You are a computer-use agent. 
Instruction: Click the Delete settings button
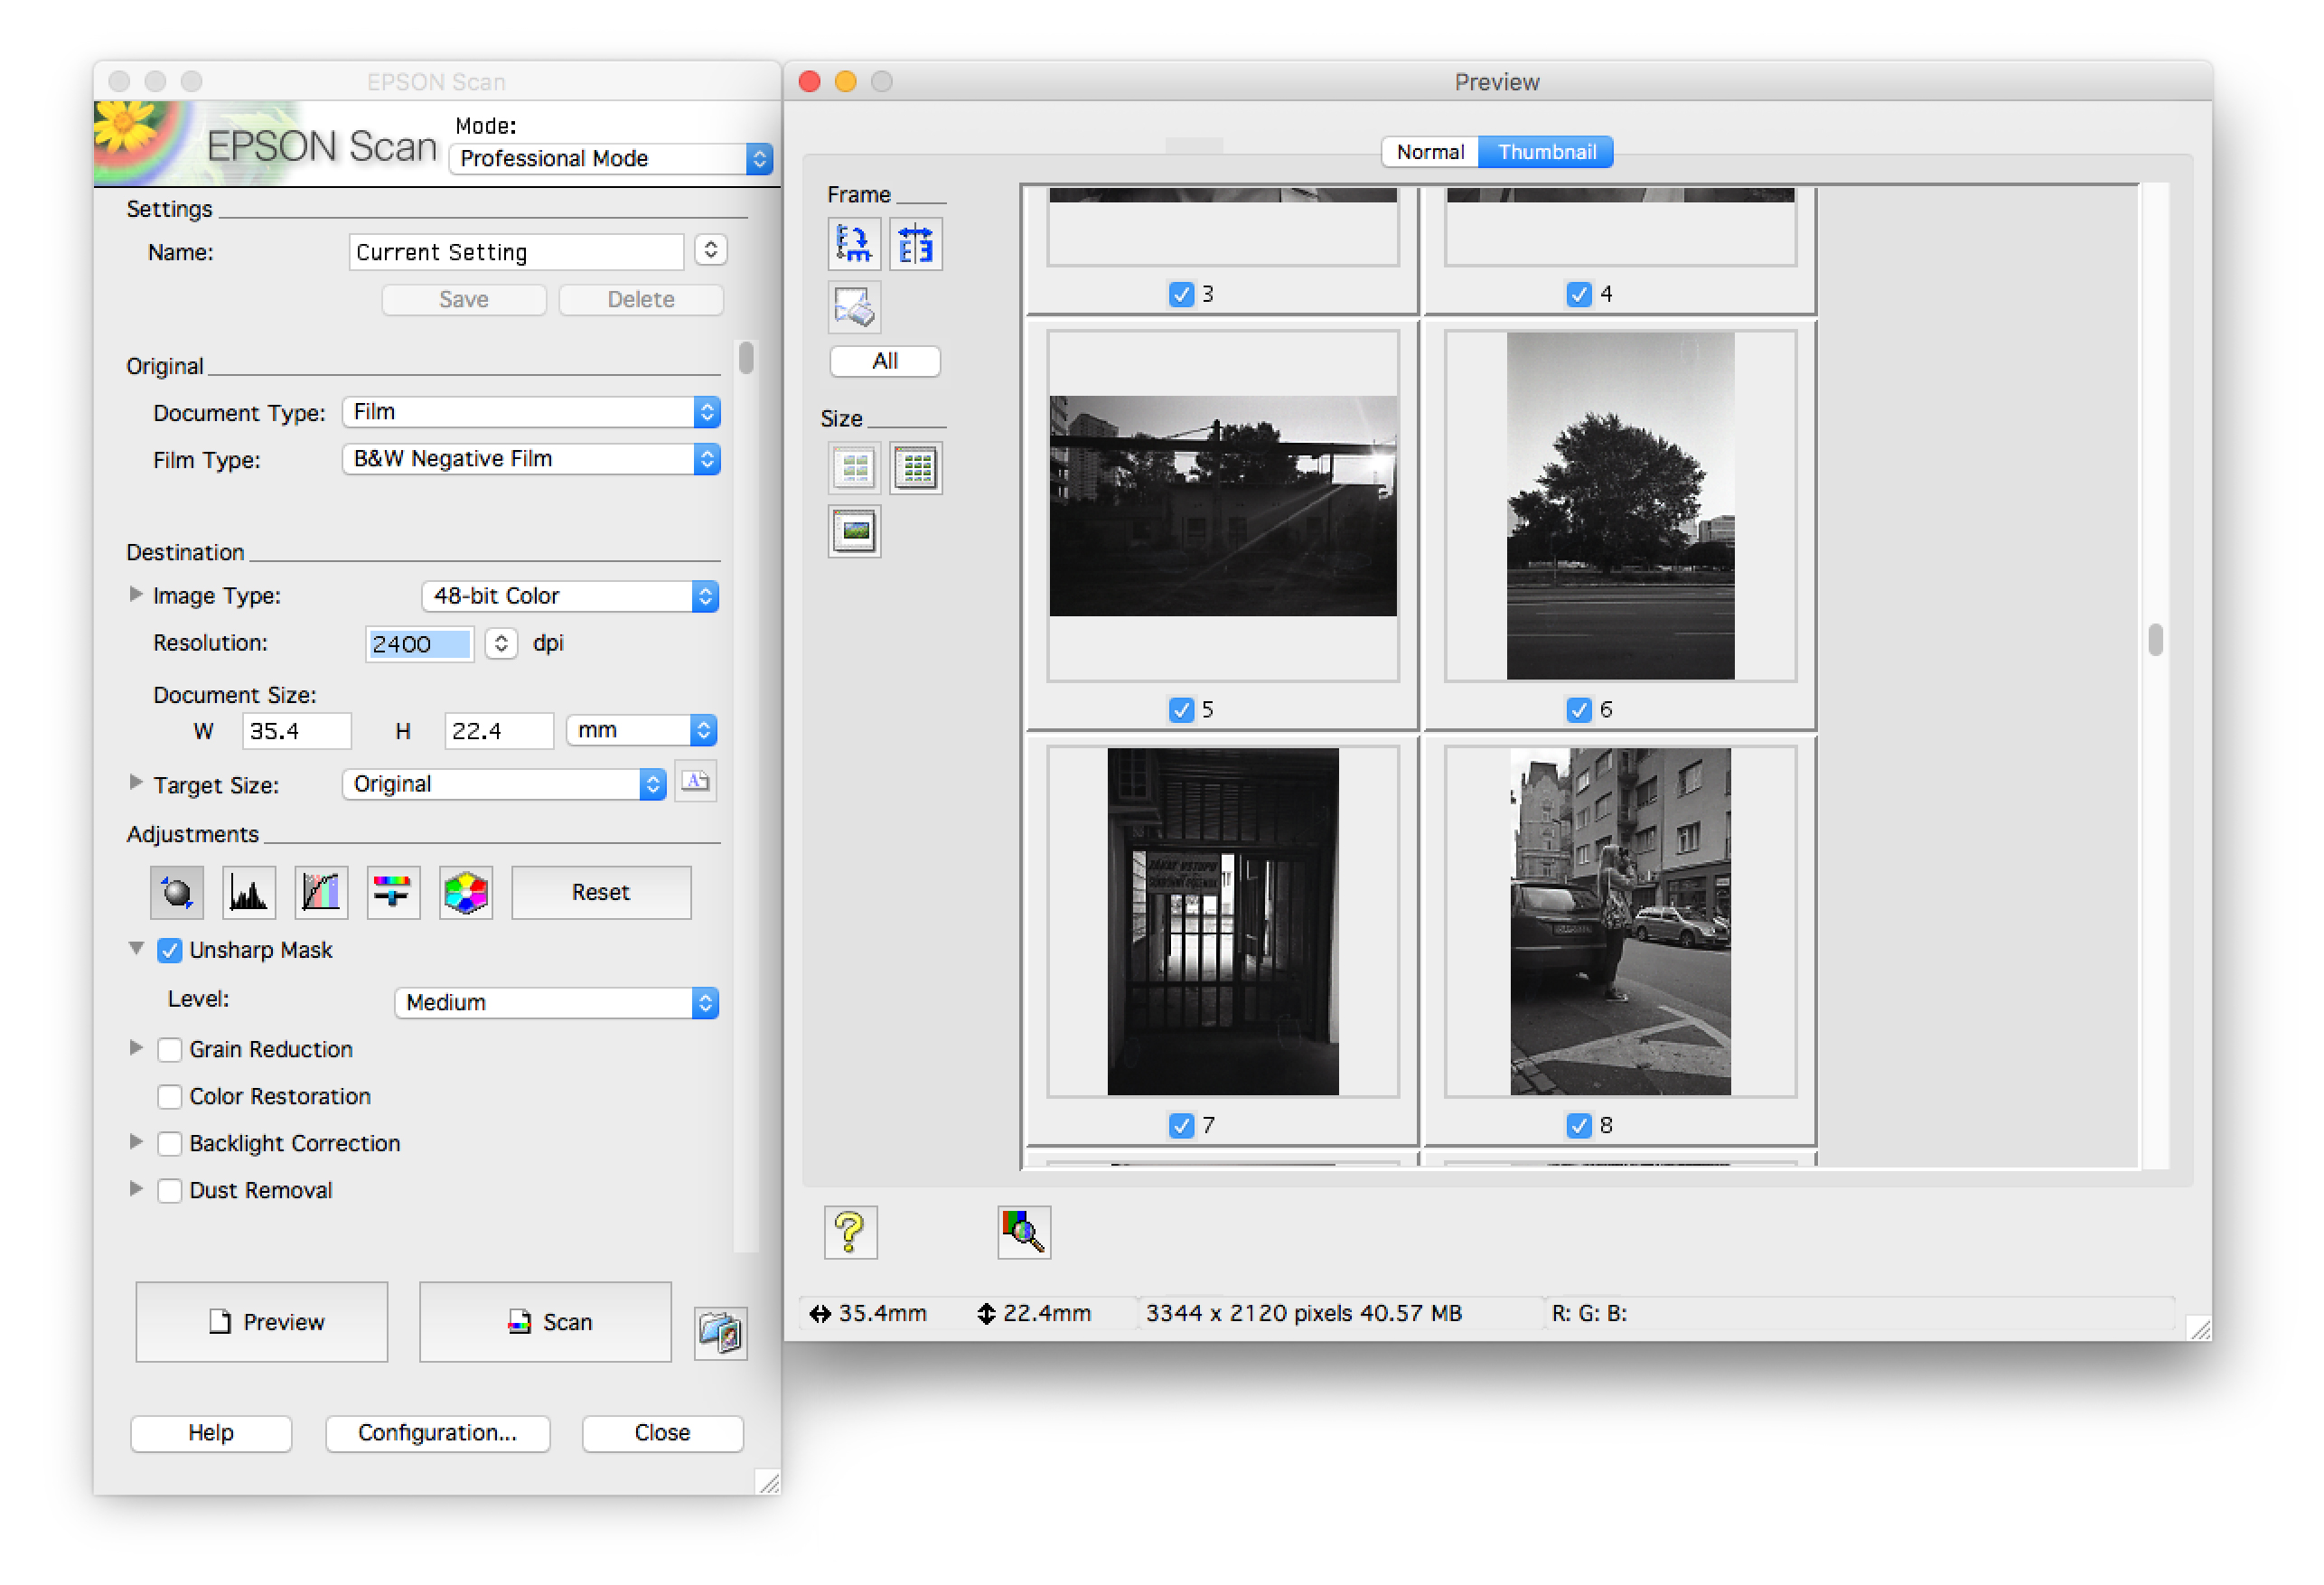tap(641, 299)
